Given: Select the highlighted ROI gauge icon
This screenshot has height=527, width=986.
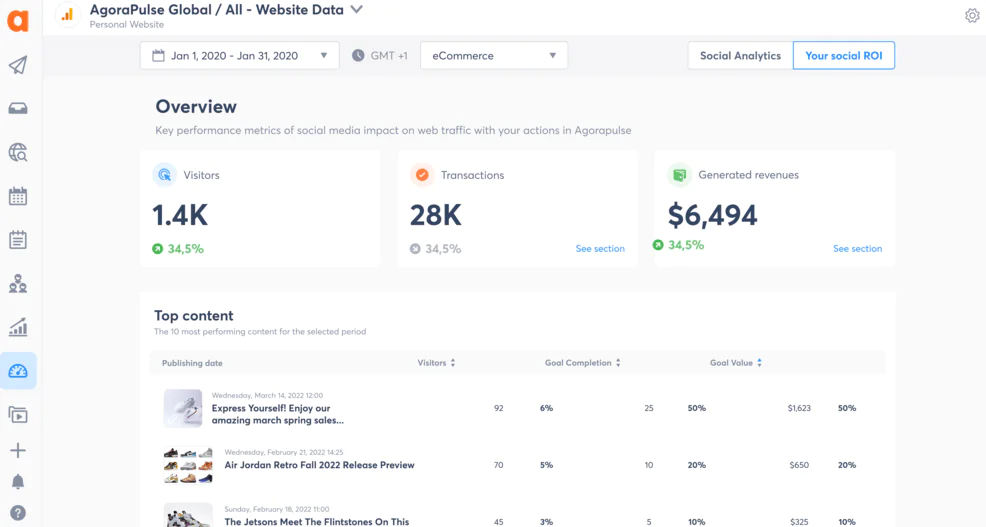Looking at the screenshot, I should point(18,371).
